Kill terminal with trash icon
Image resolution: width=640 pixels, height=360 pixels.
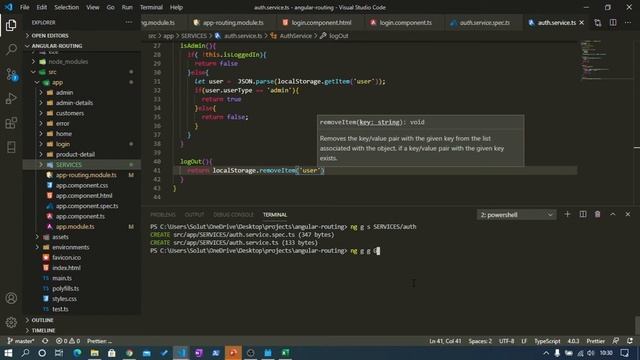point(598,214)
